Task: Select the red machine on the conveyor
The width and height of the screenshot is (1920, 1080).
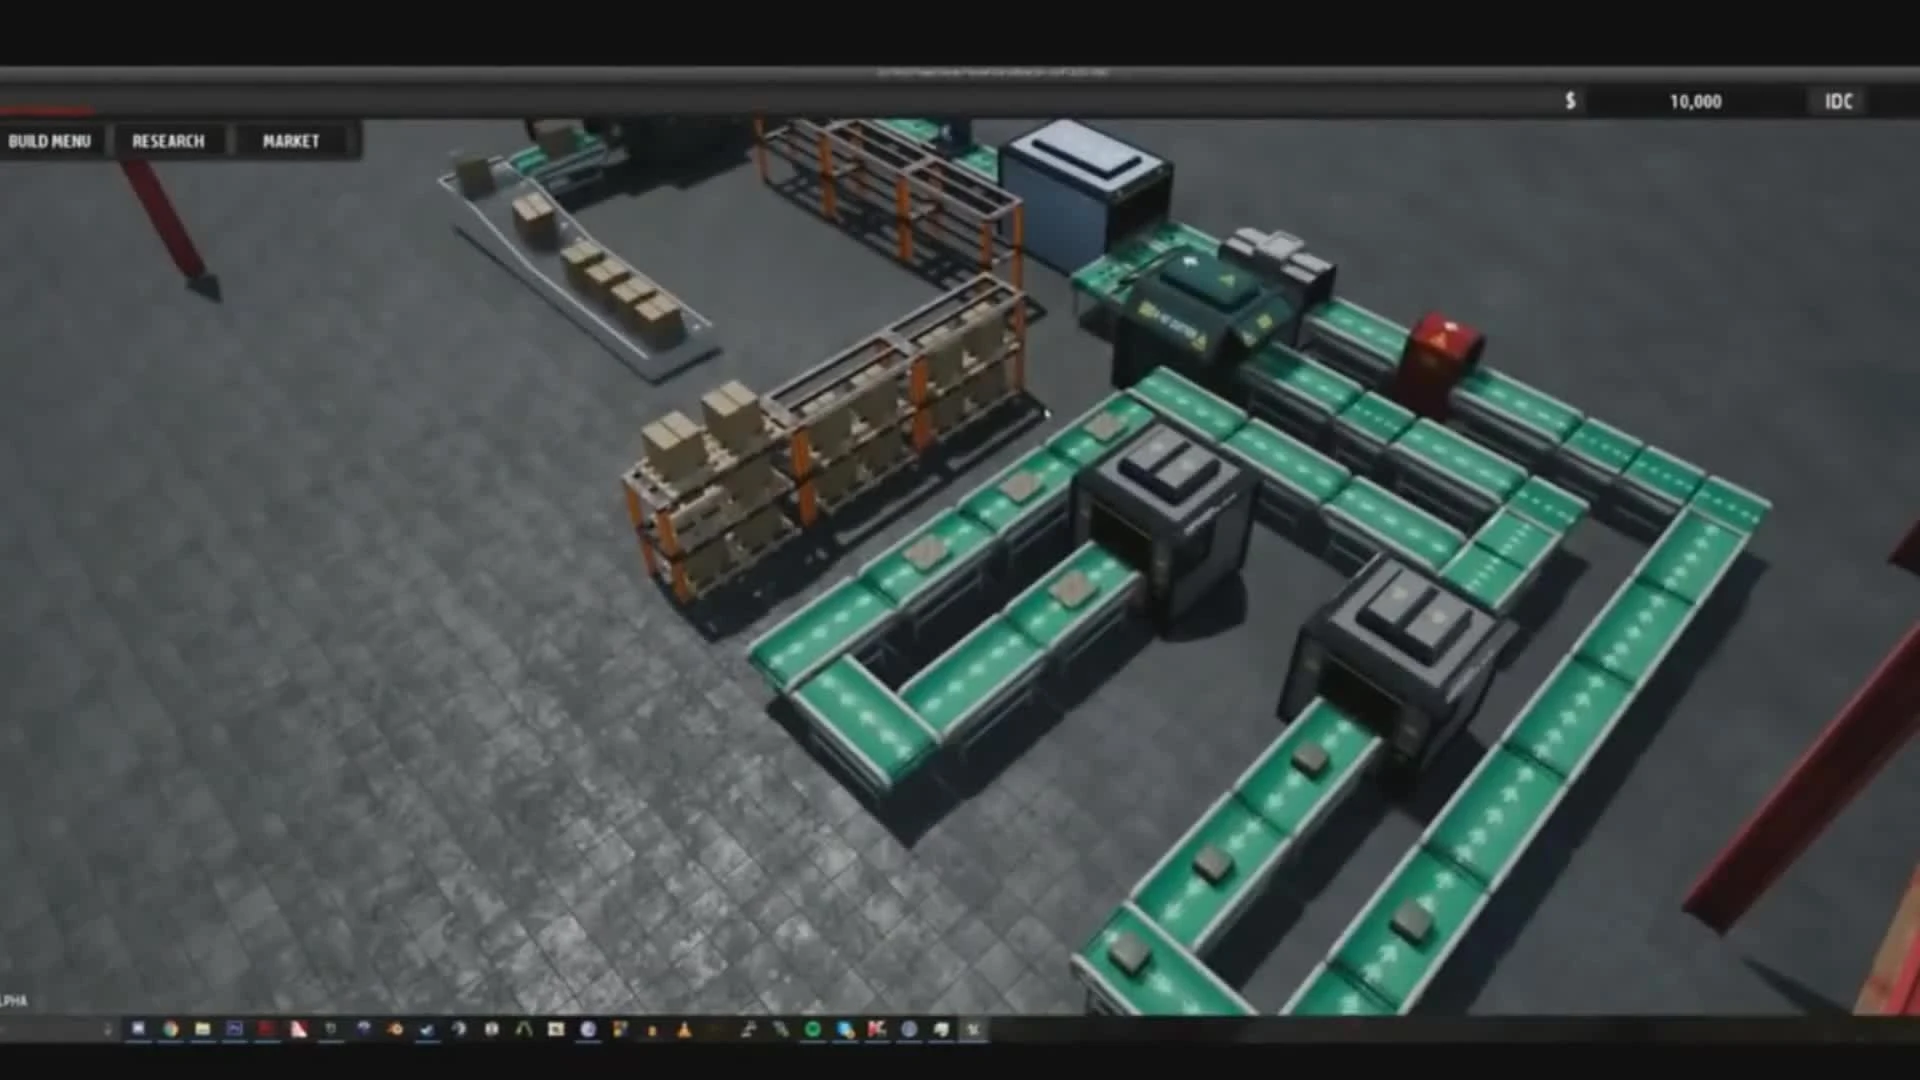Action: tap(1443, 360)
